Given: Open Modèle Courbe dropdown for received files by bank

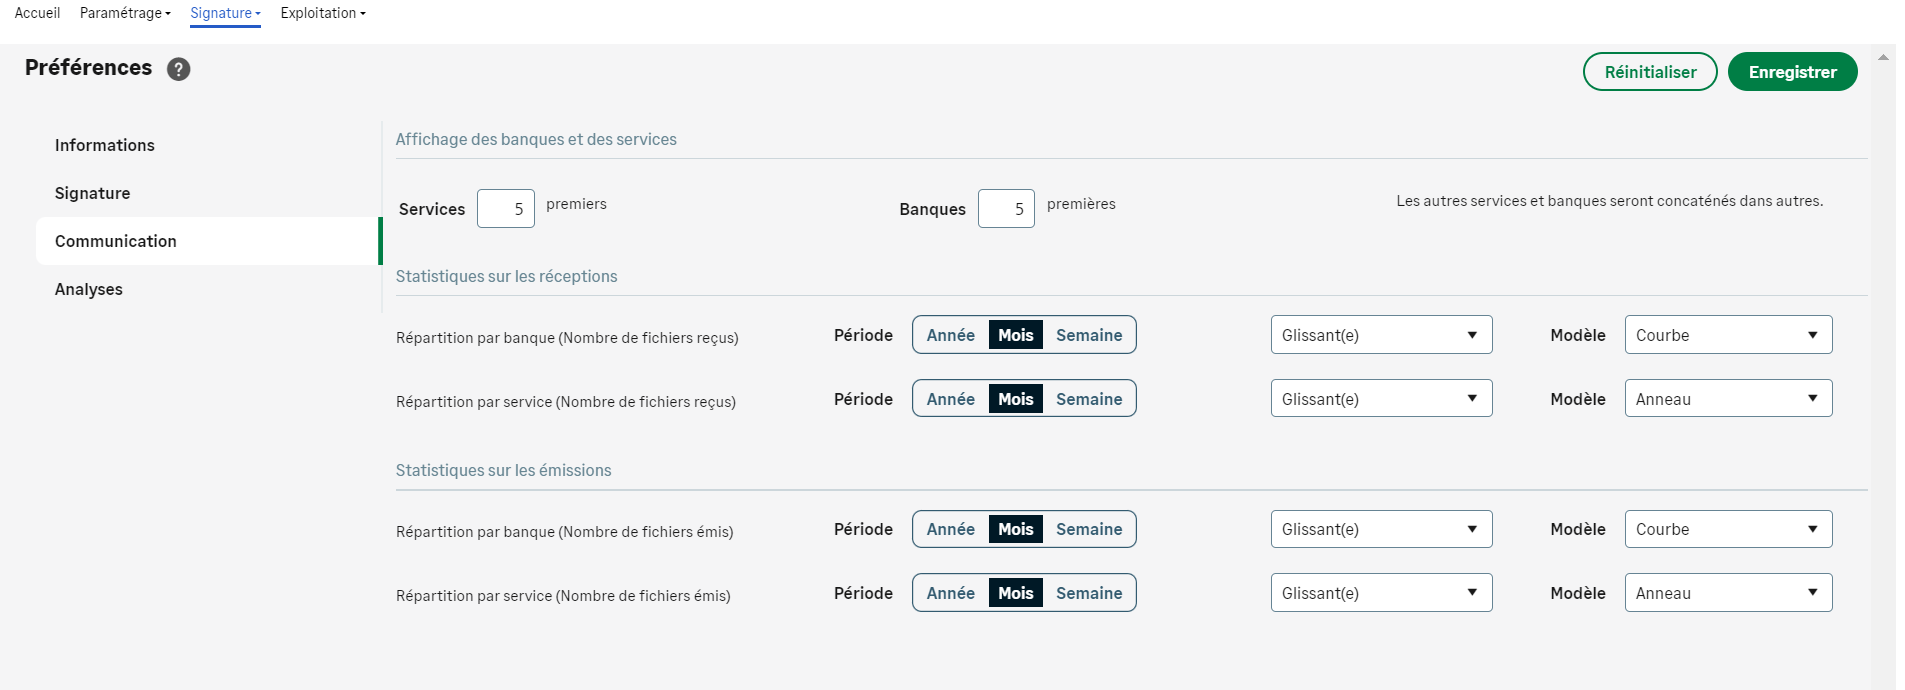Looking at the screenshot, I should point(1727,335).
